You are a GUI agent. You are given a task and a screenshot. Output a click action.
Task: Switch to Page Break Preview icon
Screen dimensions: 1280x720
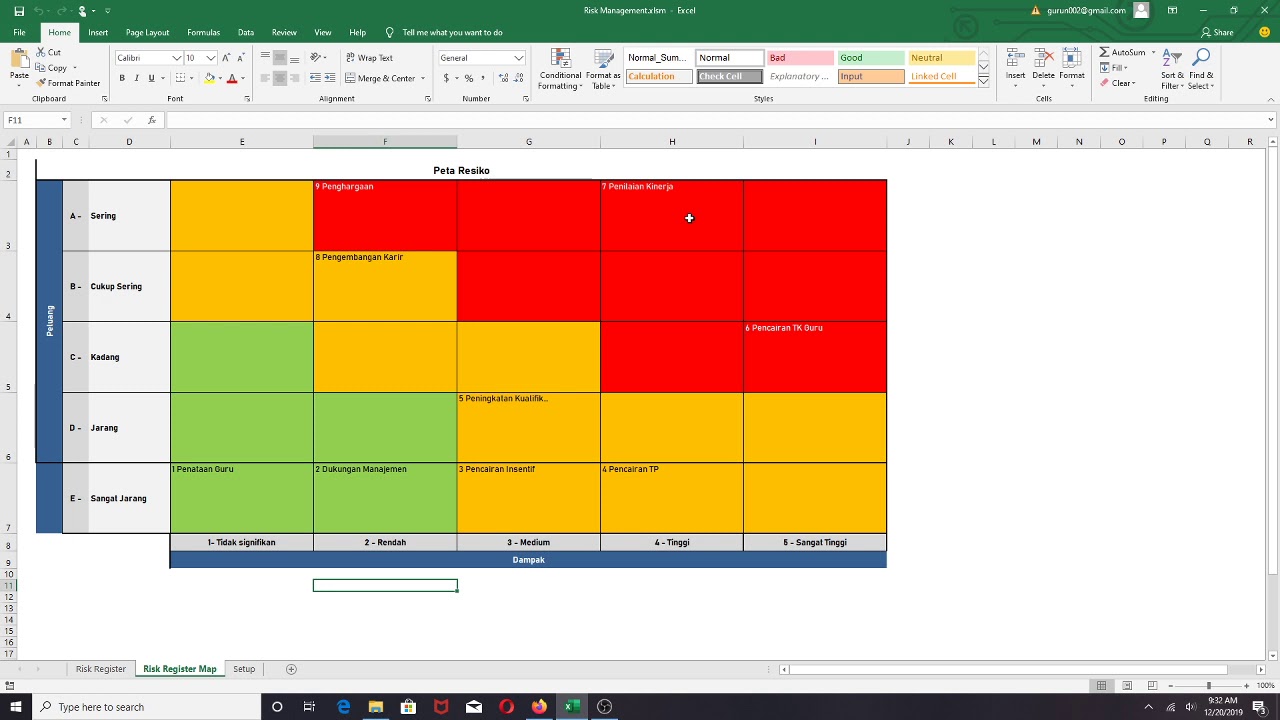[1152, 685]
